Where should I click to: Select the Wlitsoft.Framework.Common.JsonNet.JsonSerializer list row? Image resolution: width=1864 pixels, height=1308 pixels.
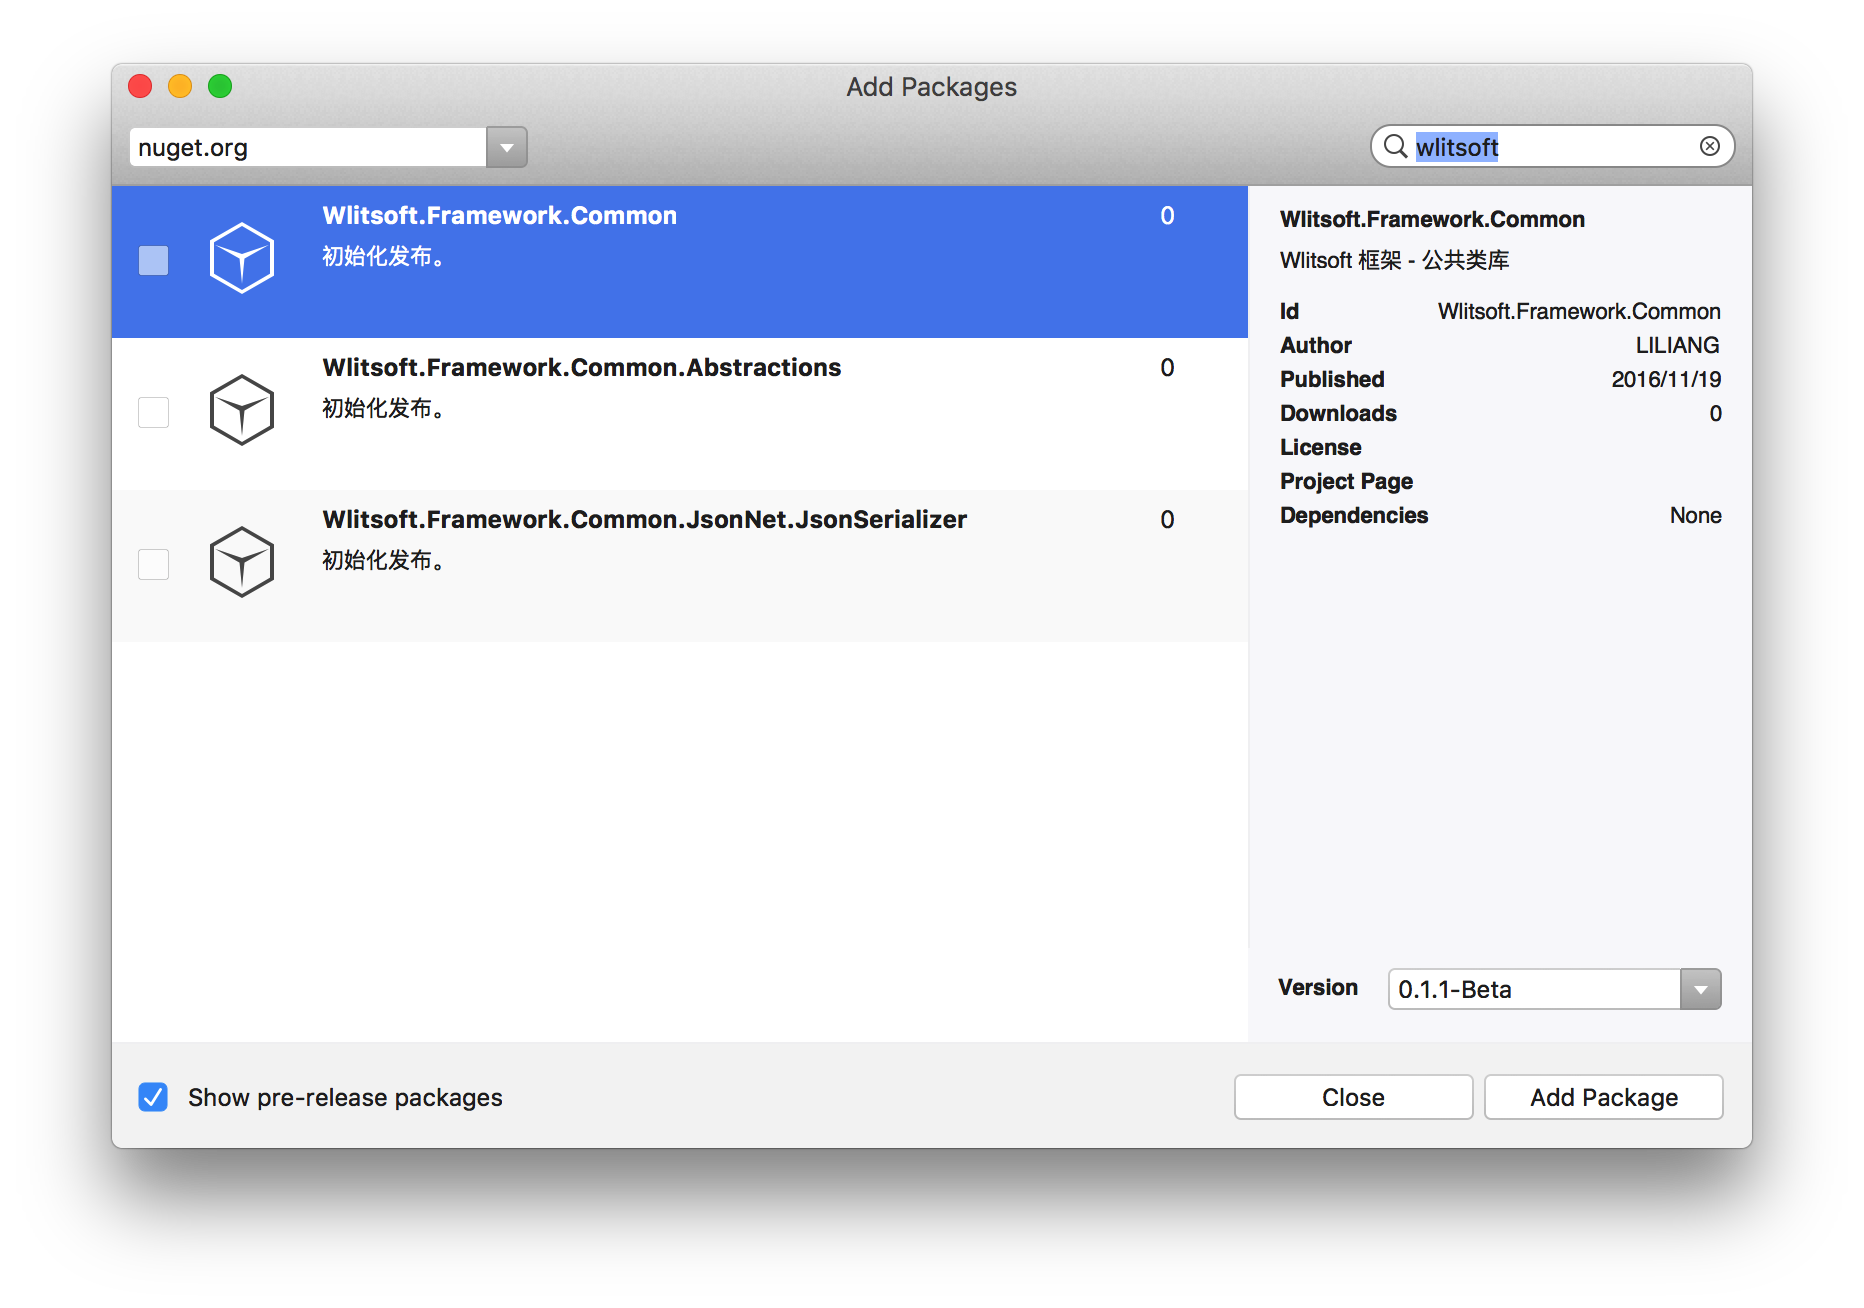(680, 566)
